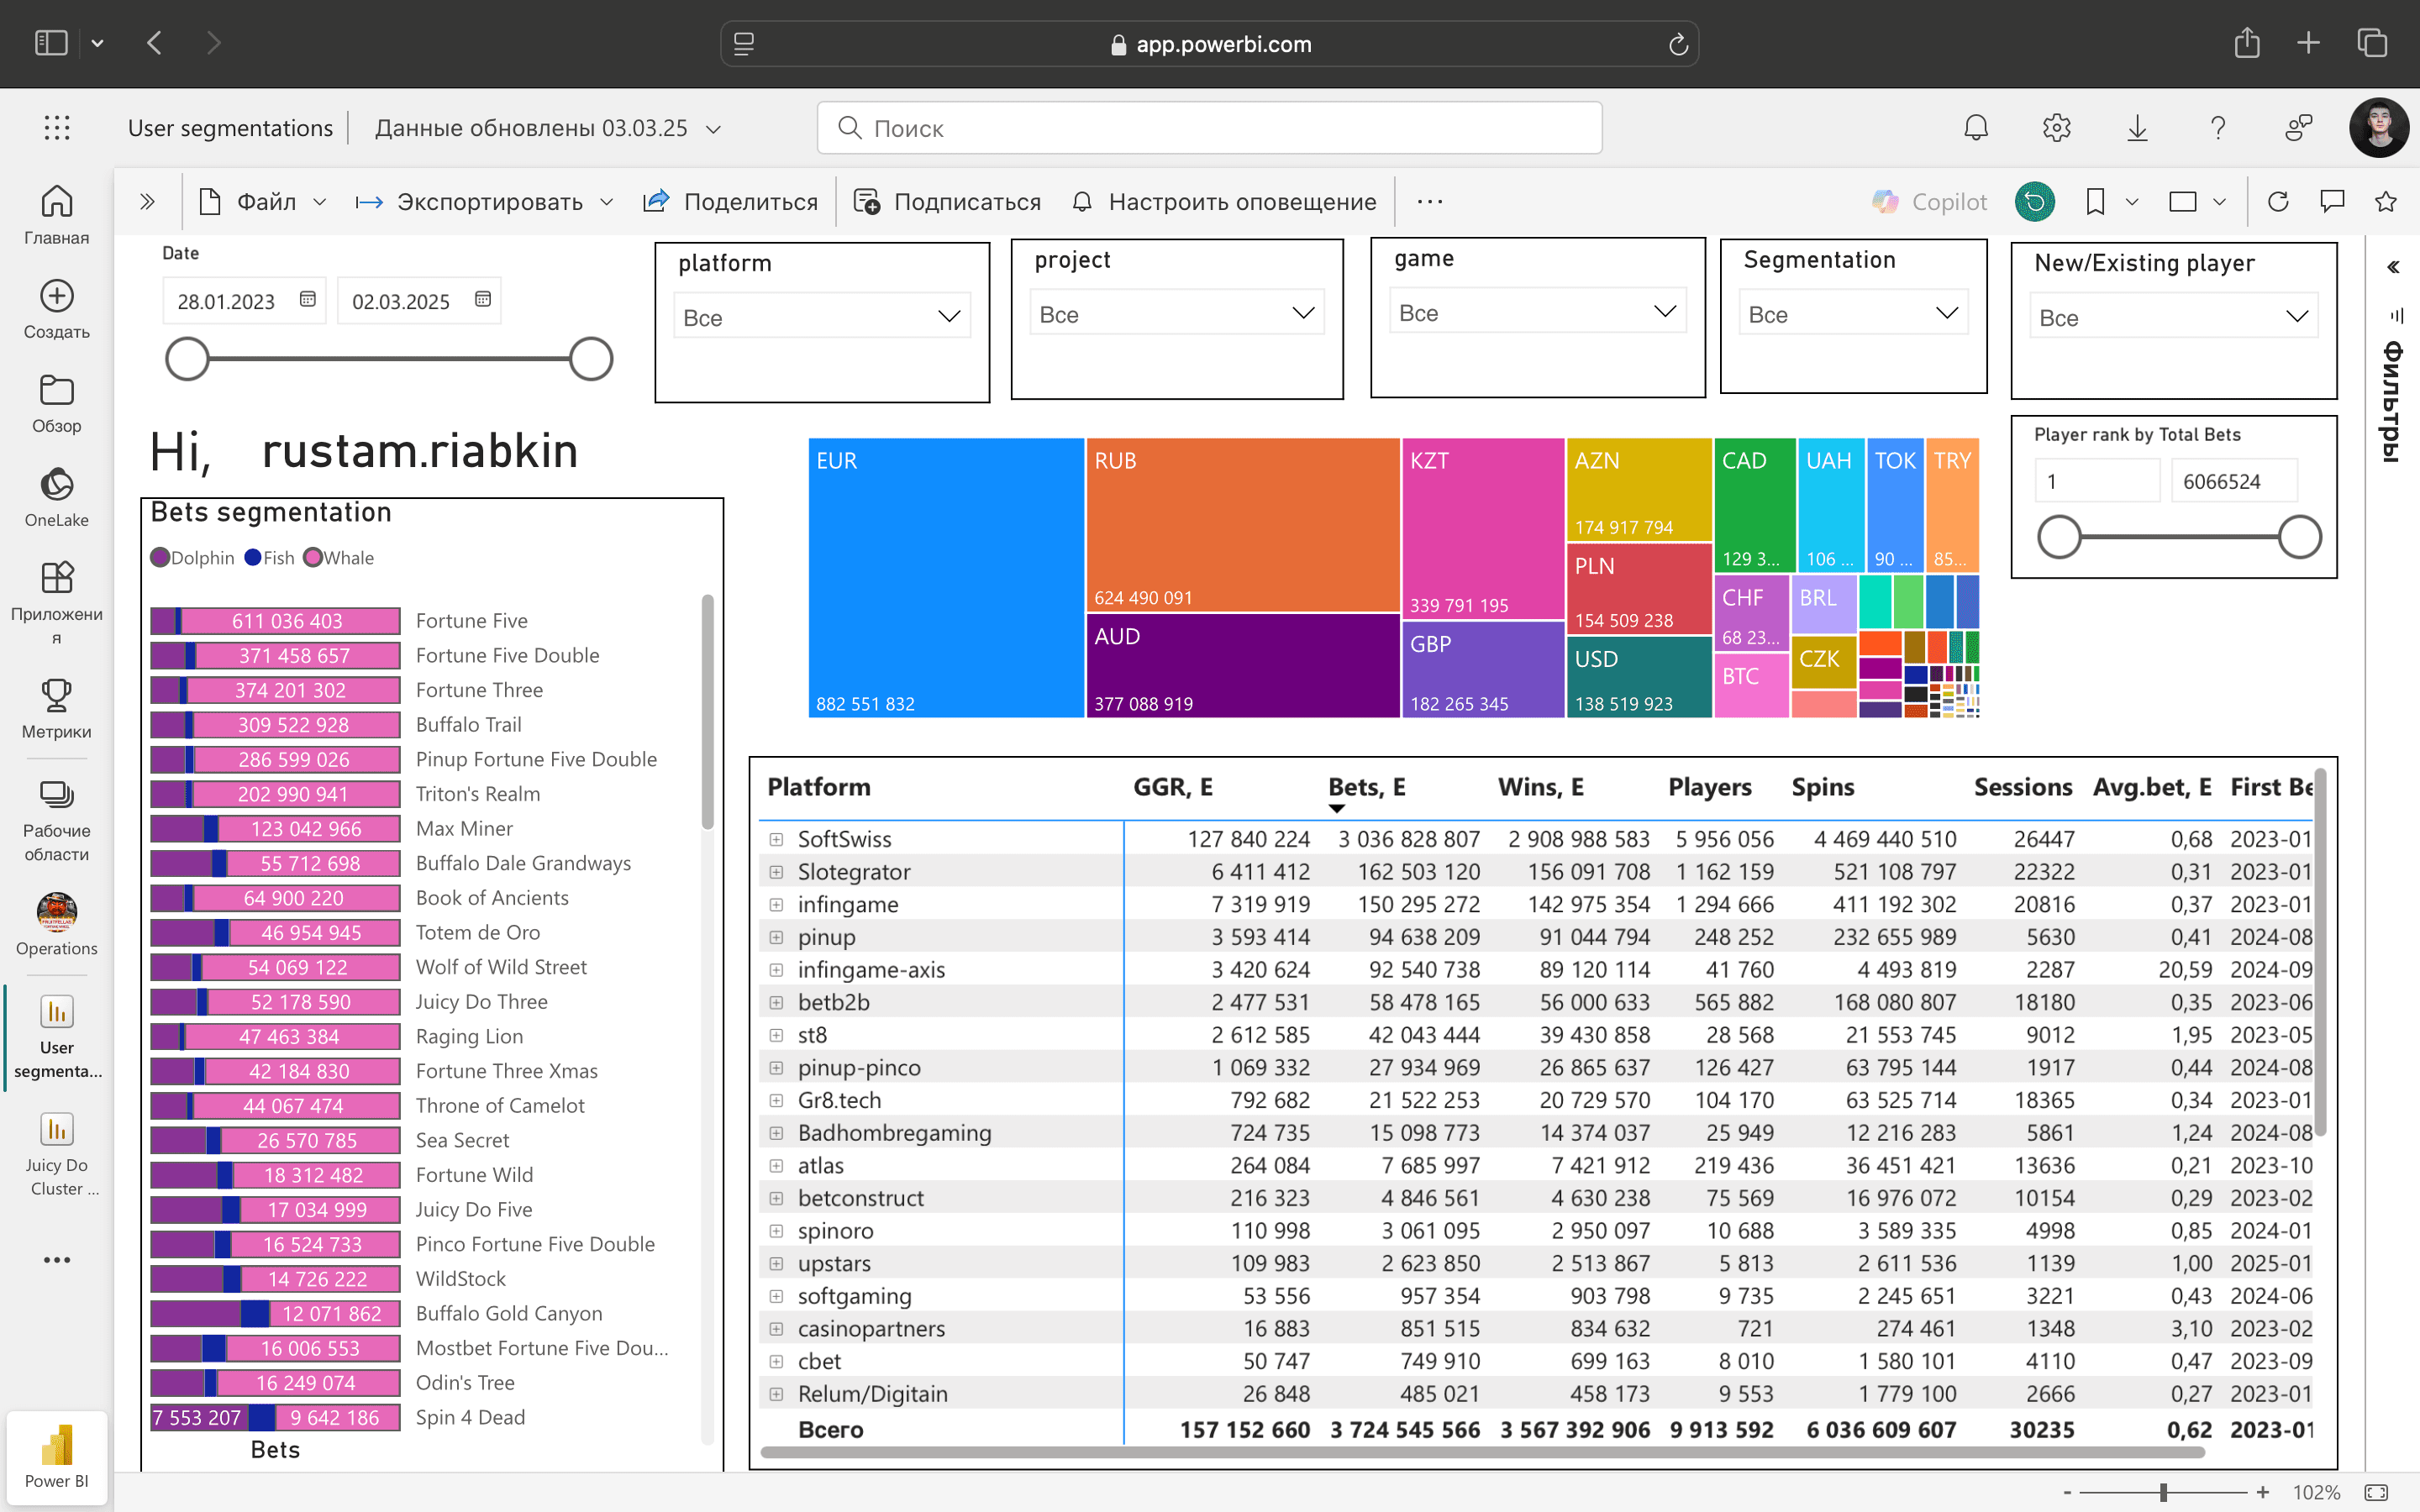
Task: Open the Power BI settings gear
Action: [2056, 128]
